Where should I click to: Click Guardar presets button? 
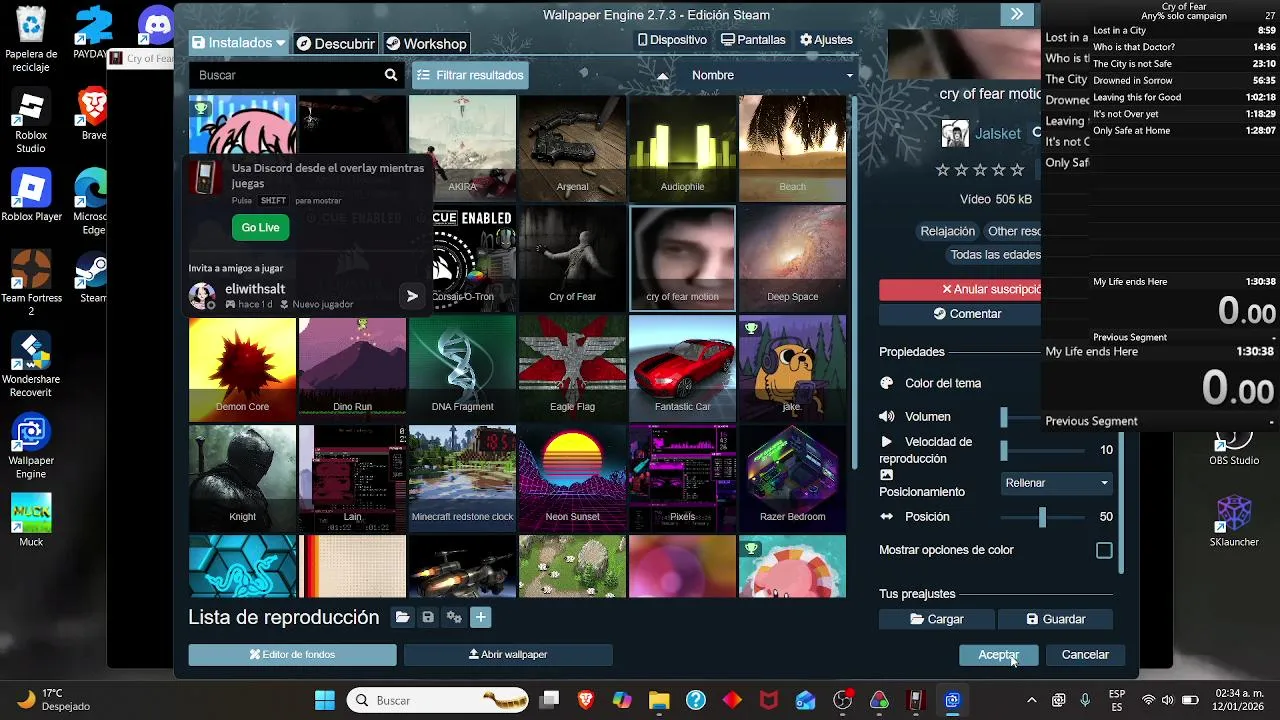[1056, 619]
